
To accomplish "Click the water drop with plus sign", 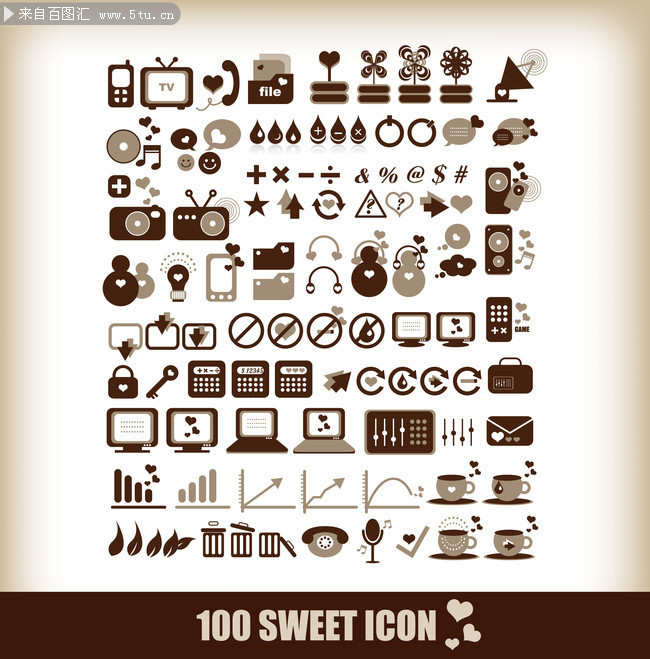I will (x=318, y=130).
